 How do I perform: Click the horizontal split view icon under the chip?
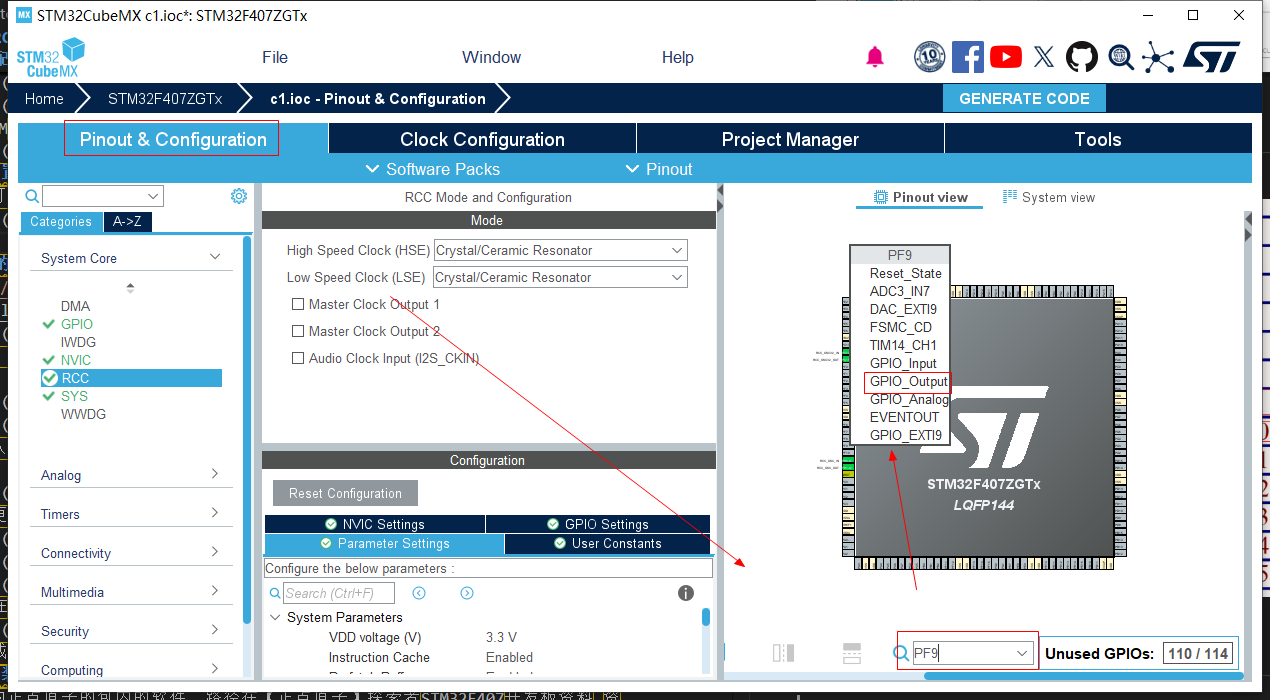[851, 653]
